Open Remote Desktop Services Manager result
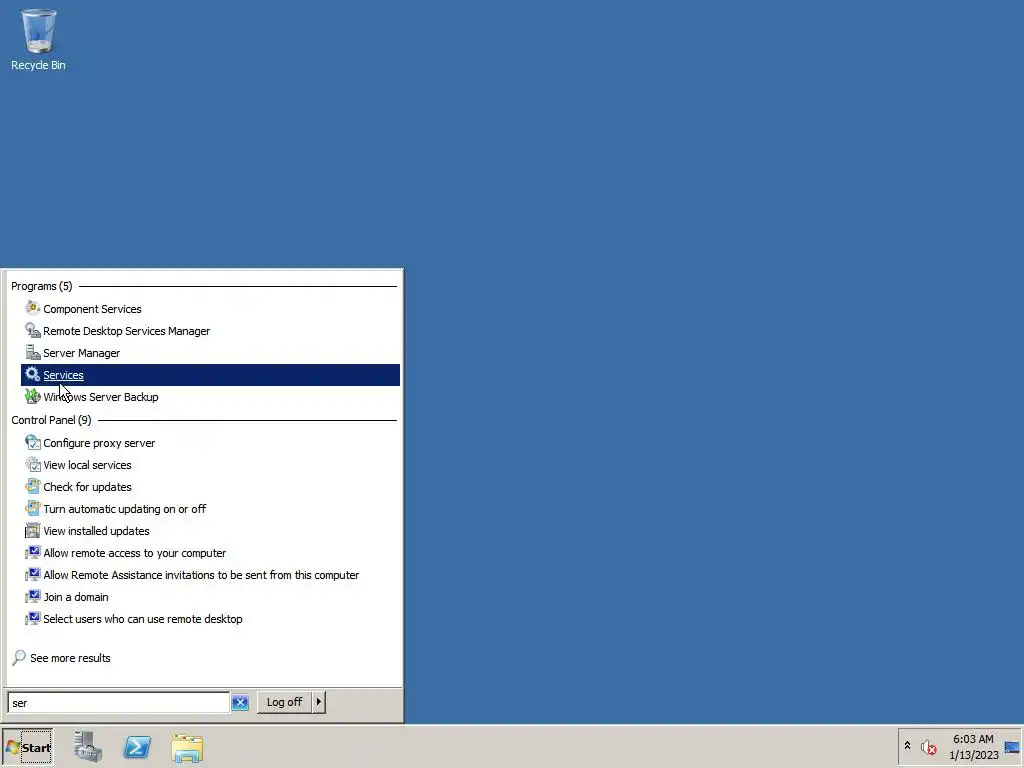The image size is (1024, 768). point(127,331)
